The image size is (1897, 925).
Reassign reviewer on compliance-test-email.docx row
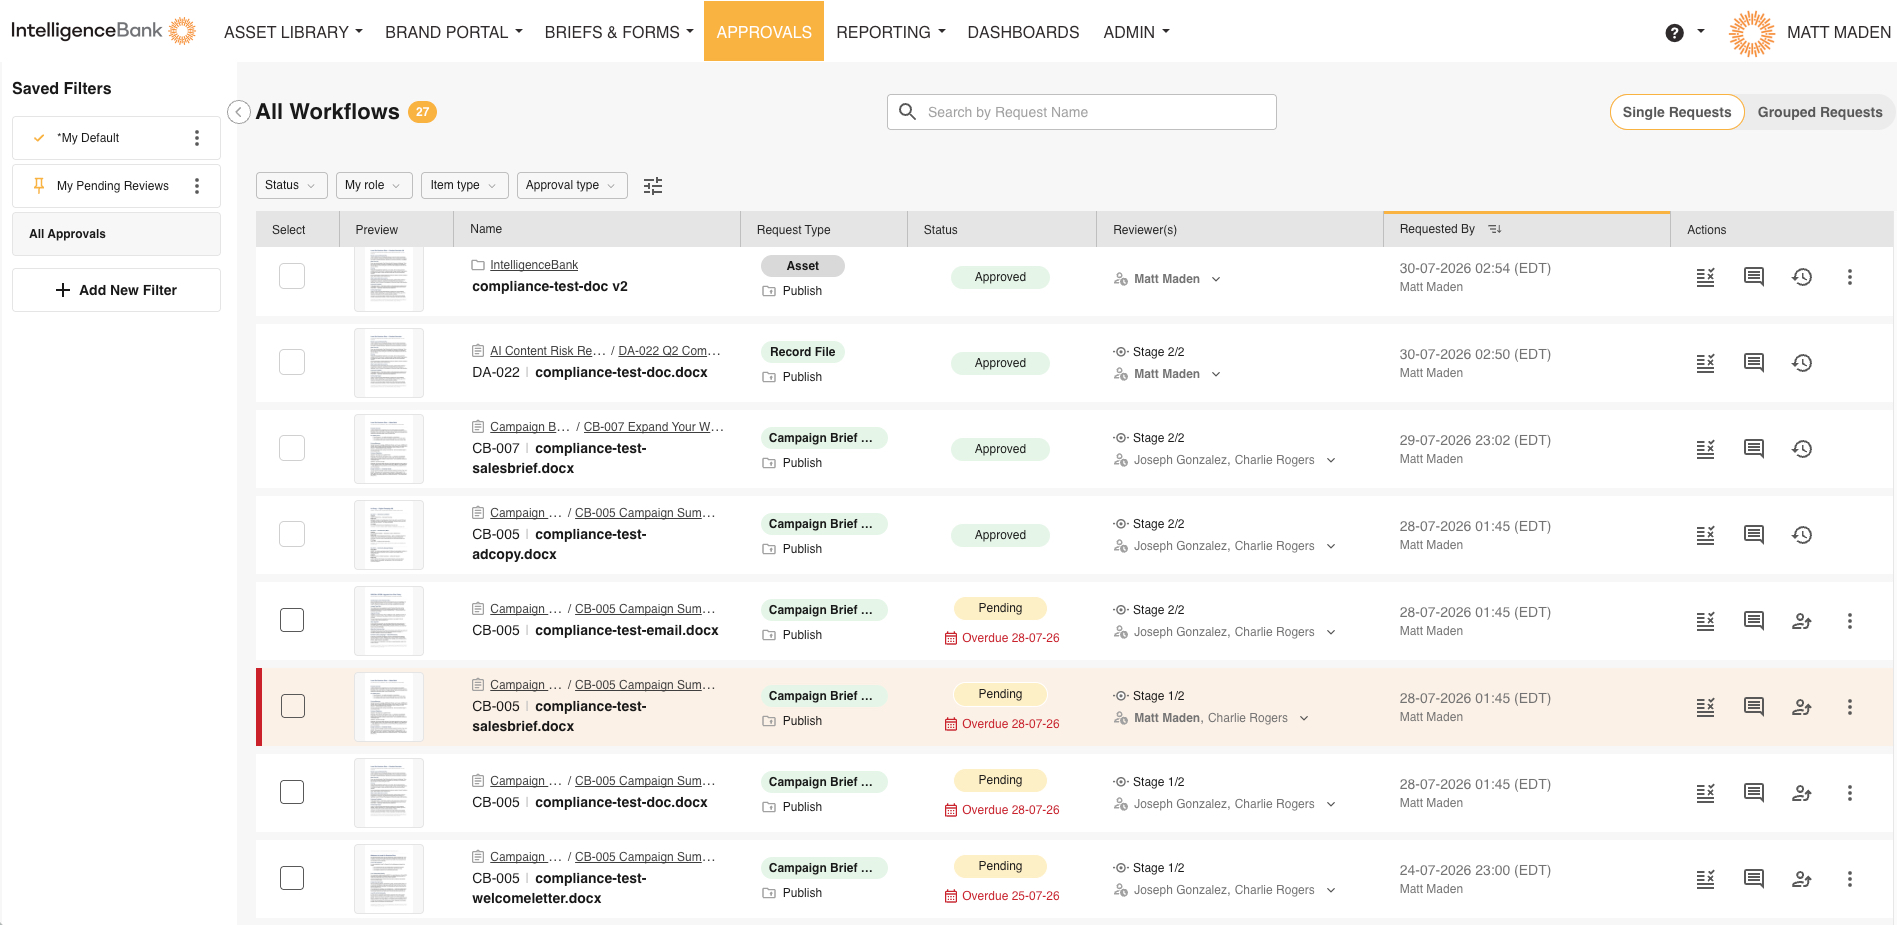coord(1802,621)
